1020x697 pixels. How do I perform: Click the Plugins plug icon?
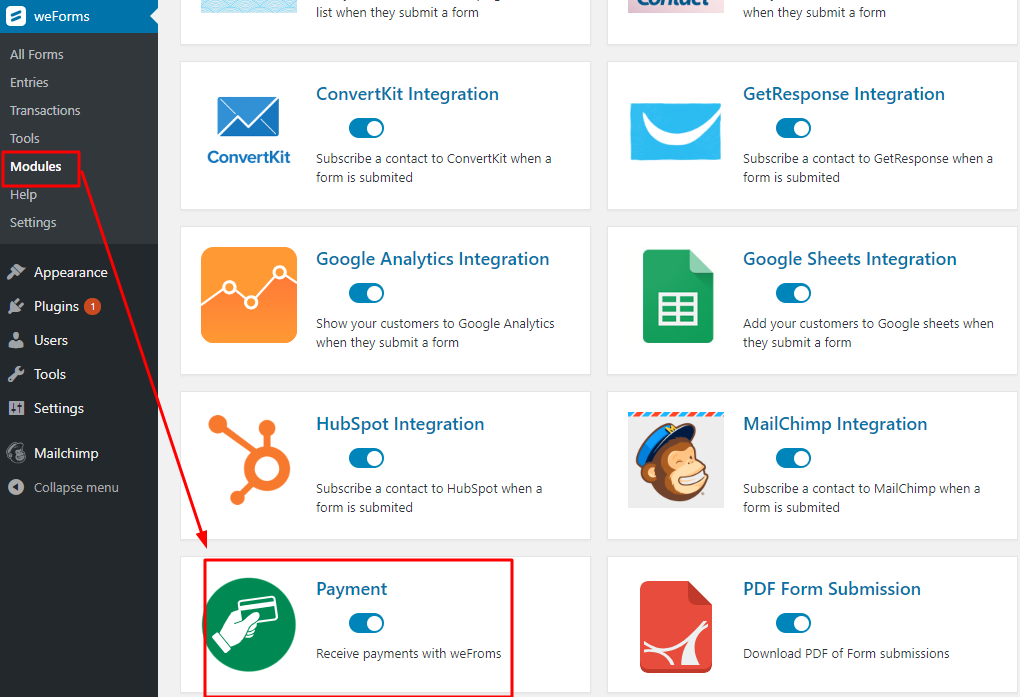pyautogui.click(x=16, y=306)
